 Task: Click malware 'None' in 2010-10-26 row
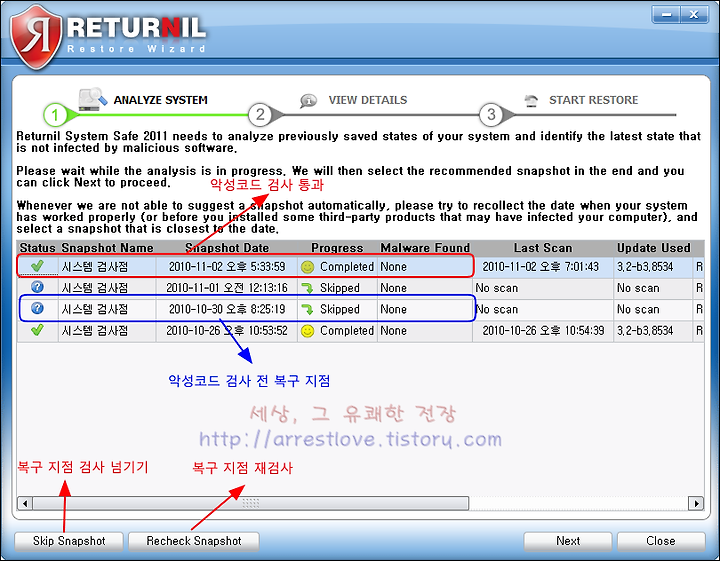(394, 331)
